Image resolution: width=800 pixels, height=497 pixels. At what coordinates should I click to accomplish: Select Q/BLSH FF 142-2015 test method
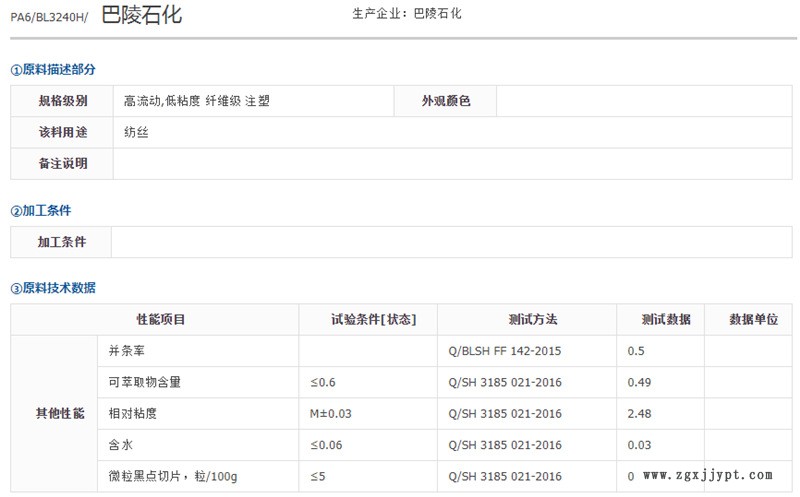pyautogui.click(x=505, y=351)
